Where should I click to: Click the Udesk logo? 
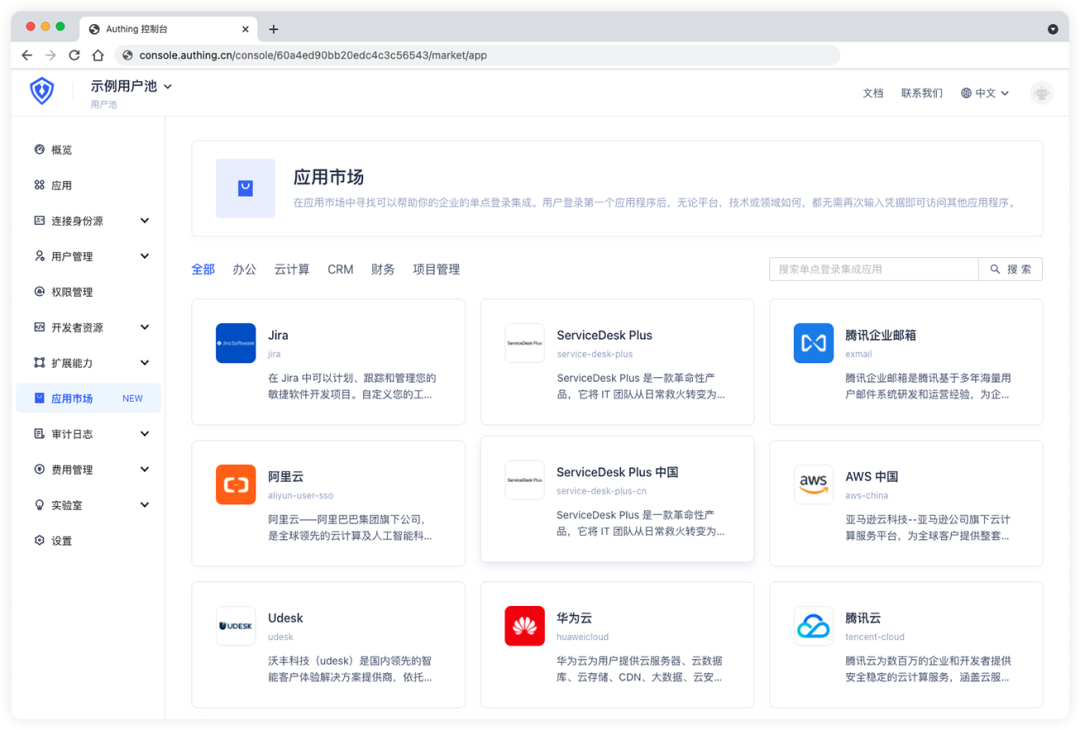point(236,626)
